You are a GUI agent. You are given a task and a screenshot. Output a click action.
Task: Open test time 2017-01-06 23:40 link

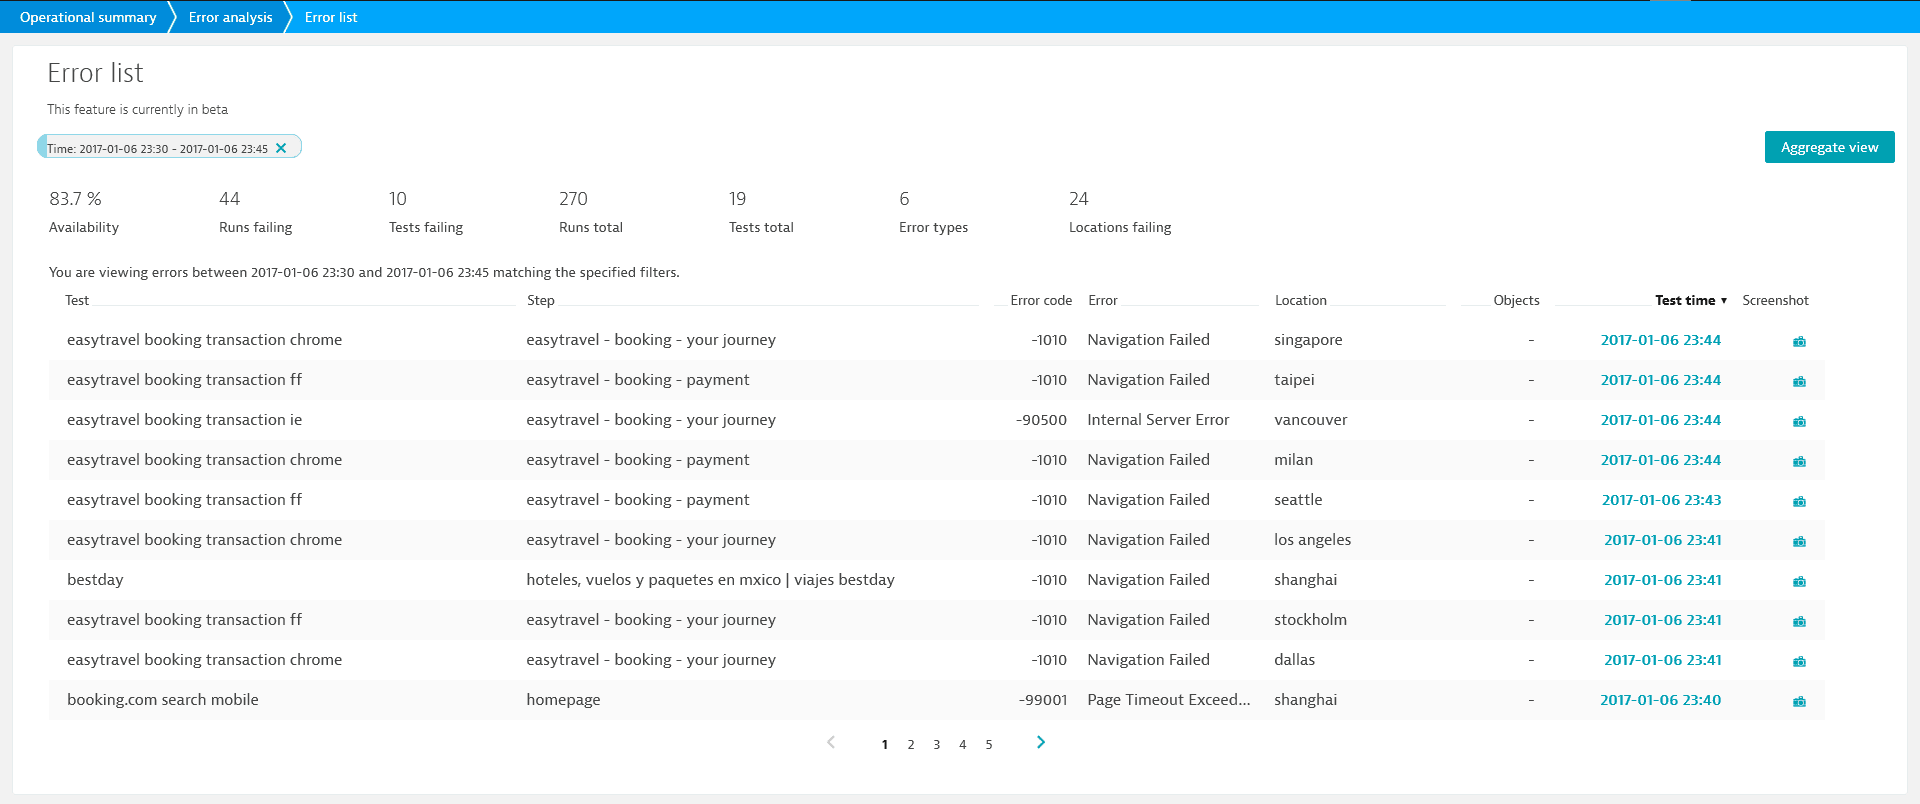click(x=1661, y=700)
